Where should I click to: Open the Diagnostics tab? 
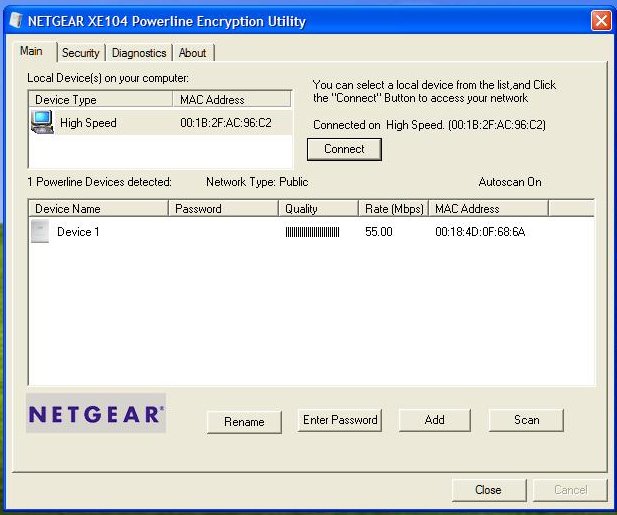(139, 53)
